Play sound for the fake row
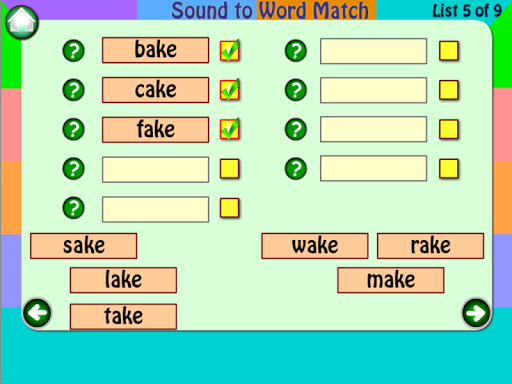 [73, 129]
